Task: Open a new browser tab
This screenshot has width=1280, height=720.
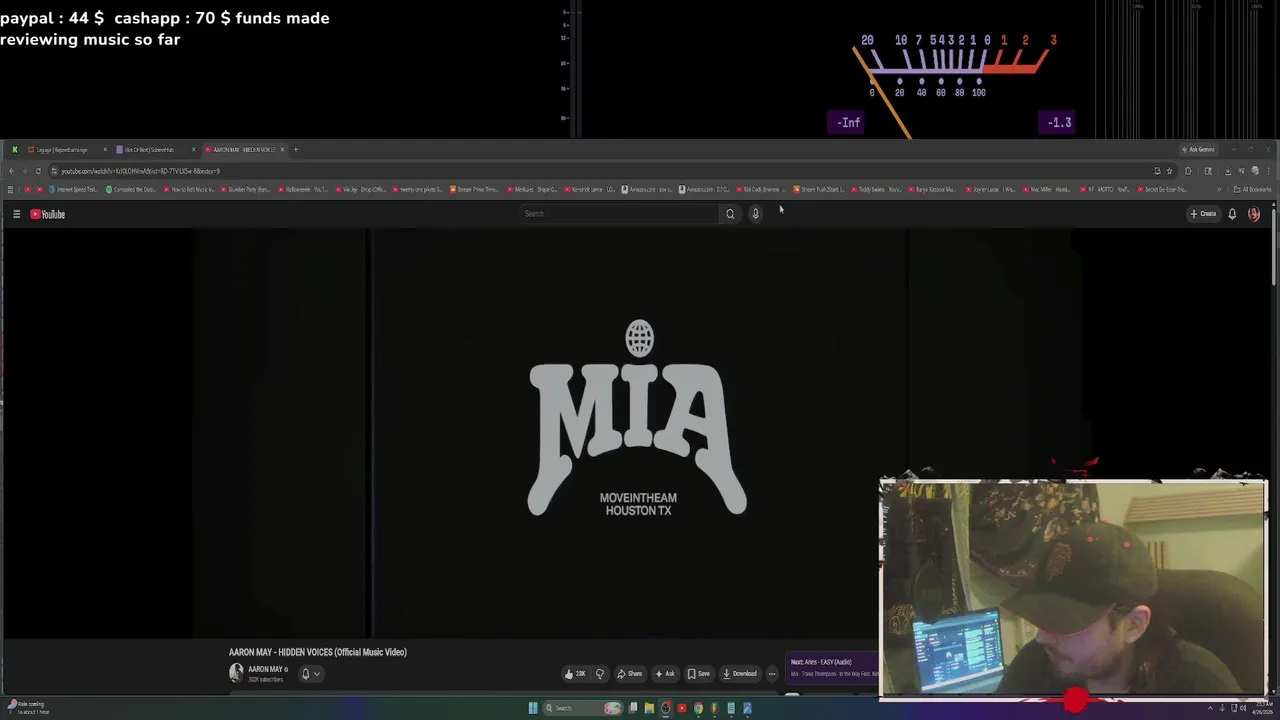Action: point(295,150)
